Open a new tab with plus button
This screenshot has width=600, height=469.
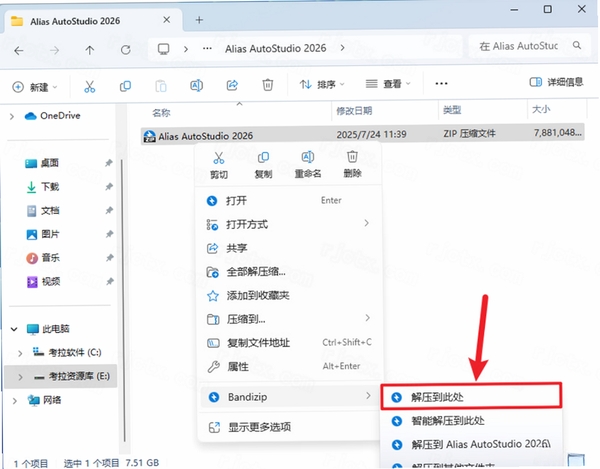199,20
